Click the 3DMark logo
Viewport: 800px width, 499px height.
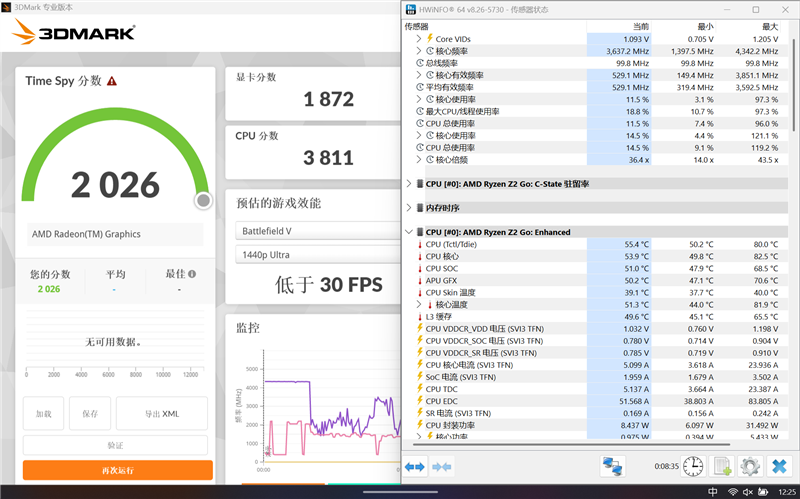point(73,32)
